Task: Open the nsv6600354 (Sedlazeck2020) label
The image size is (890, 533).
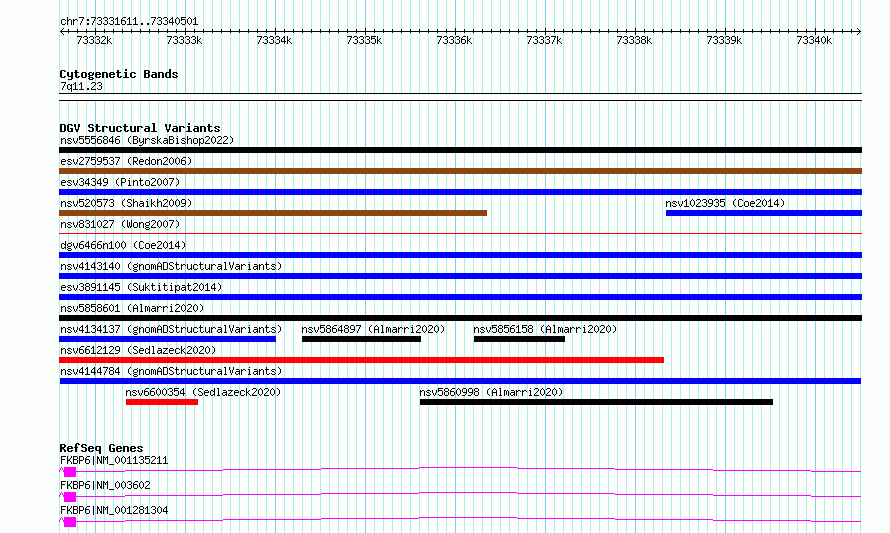Action: pos(203,392)
